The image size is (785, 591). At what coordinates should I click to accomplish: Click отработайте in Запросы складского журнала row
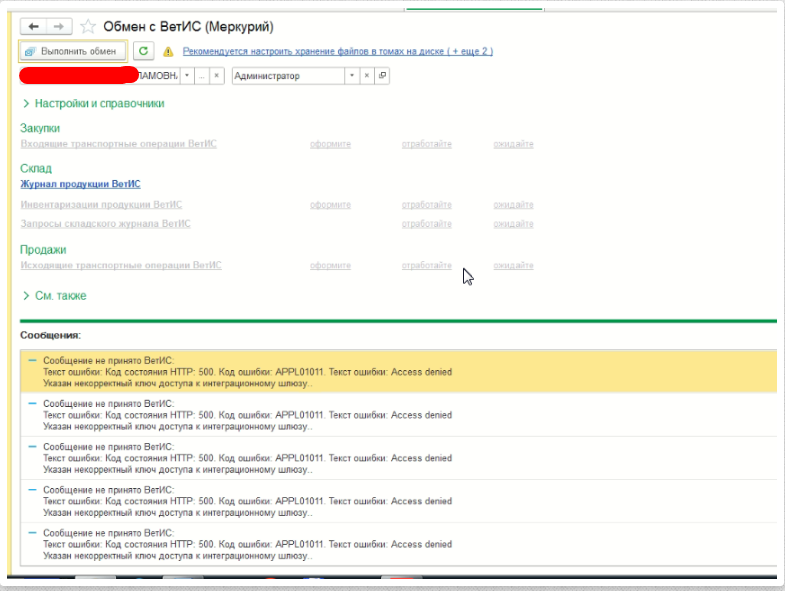click(x=427, y=224)
